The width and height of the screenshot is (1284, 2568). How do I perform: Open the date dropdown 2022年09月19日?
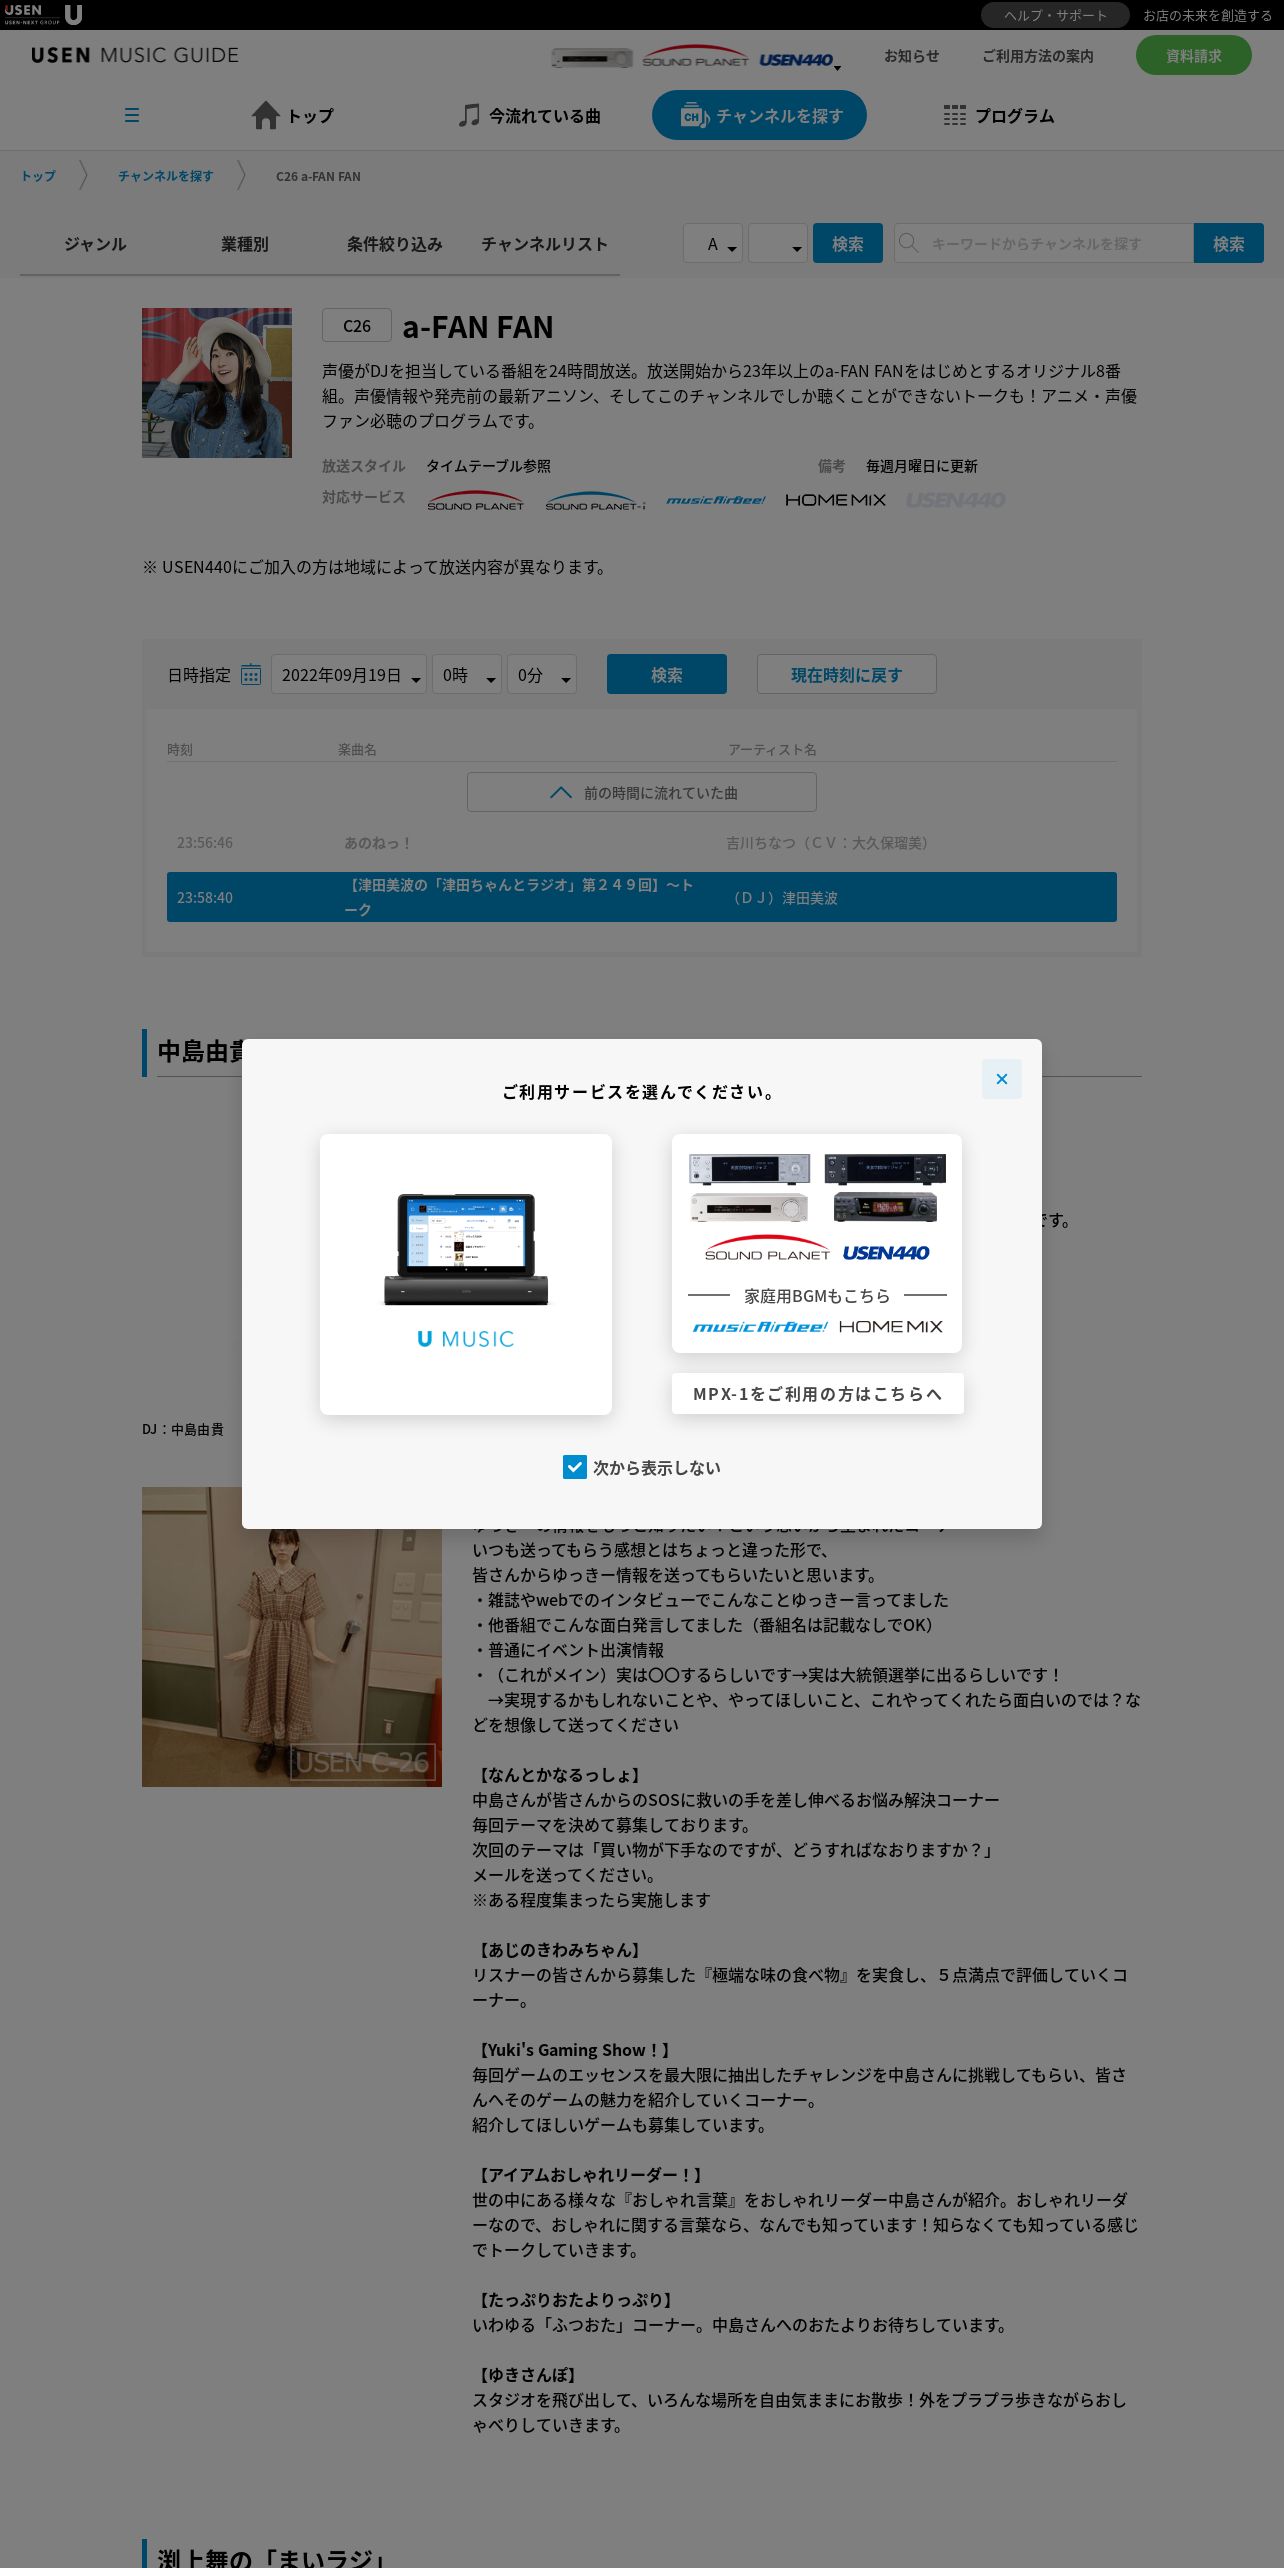pos(349,674)
